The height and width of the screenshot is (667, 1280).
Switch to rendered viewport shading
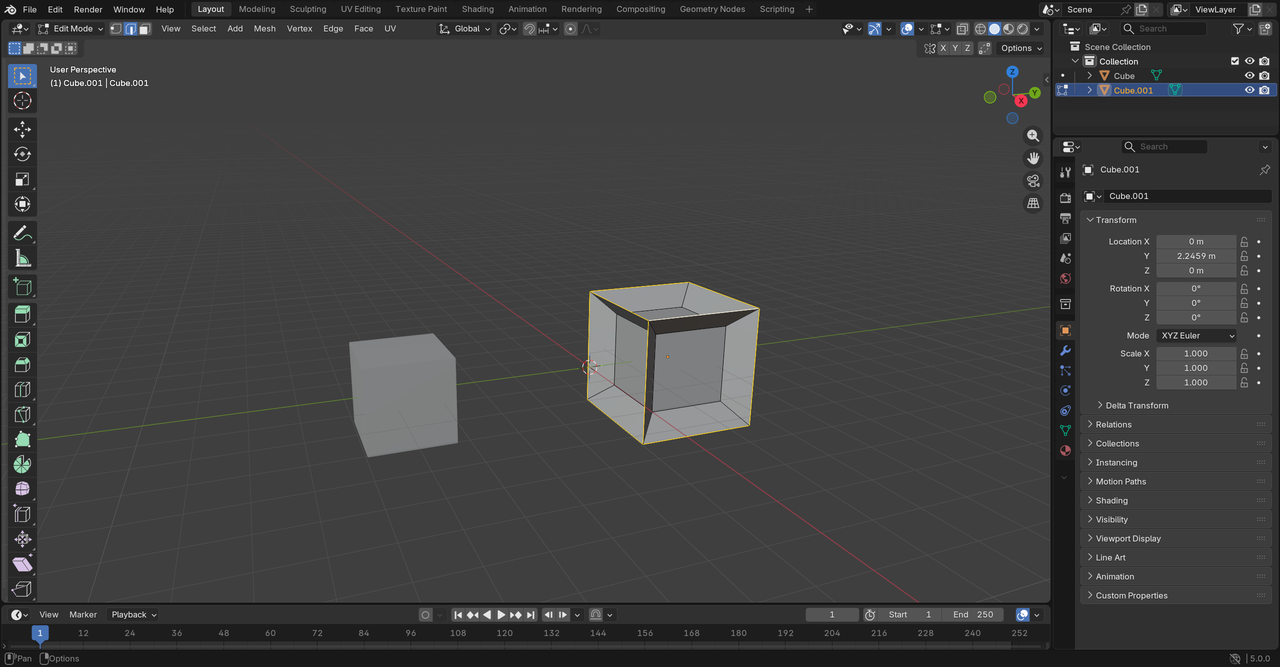(1023, 29)
